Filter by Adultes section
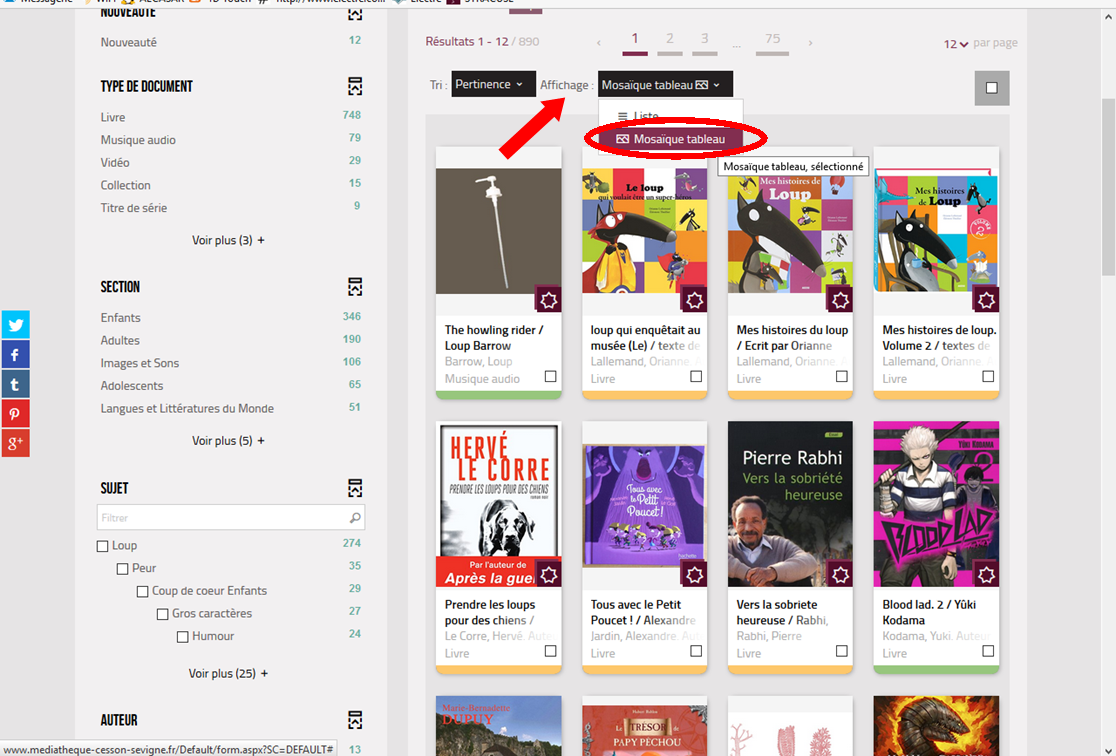Screen dimensions: 1116x756 coord(120,340)
